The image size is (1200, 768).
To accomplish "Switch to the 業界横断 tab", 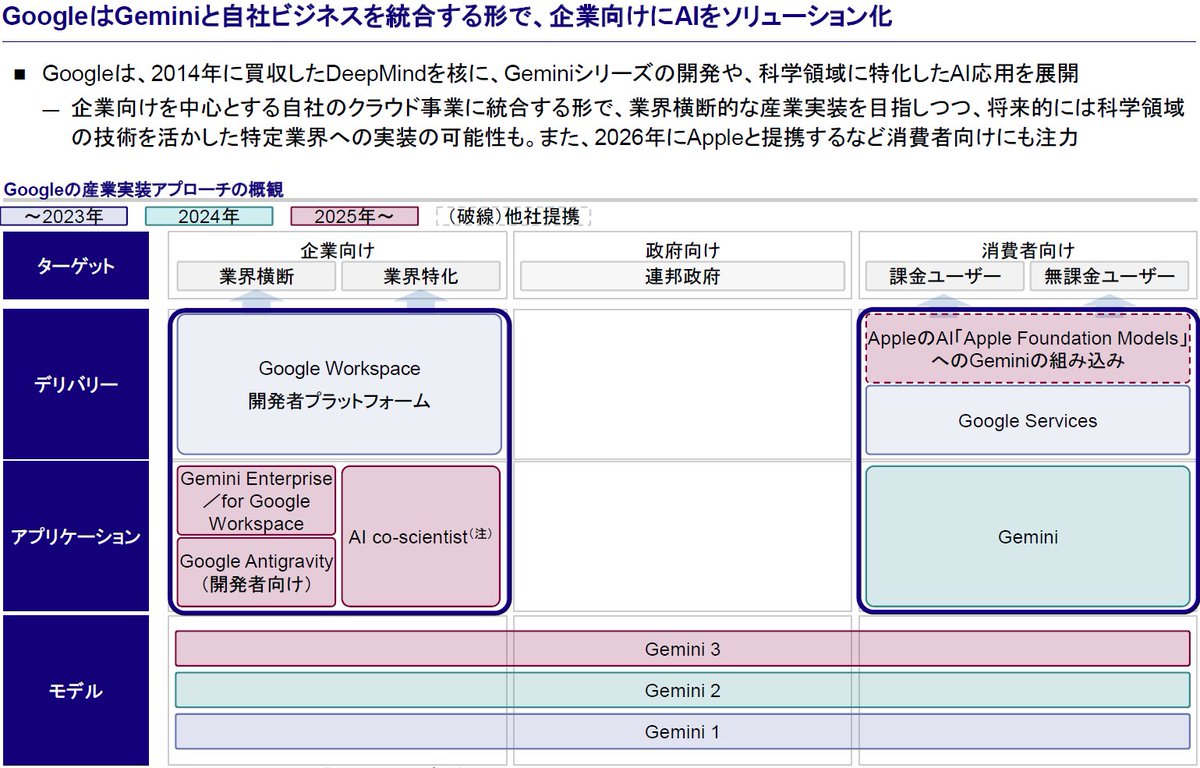I will pyautogui.click(x=255, y=276).
